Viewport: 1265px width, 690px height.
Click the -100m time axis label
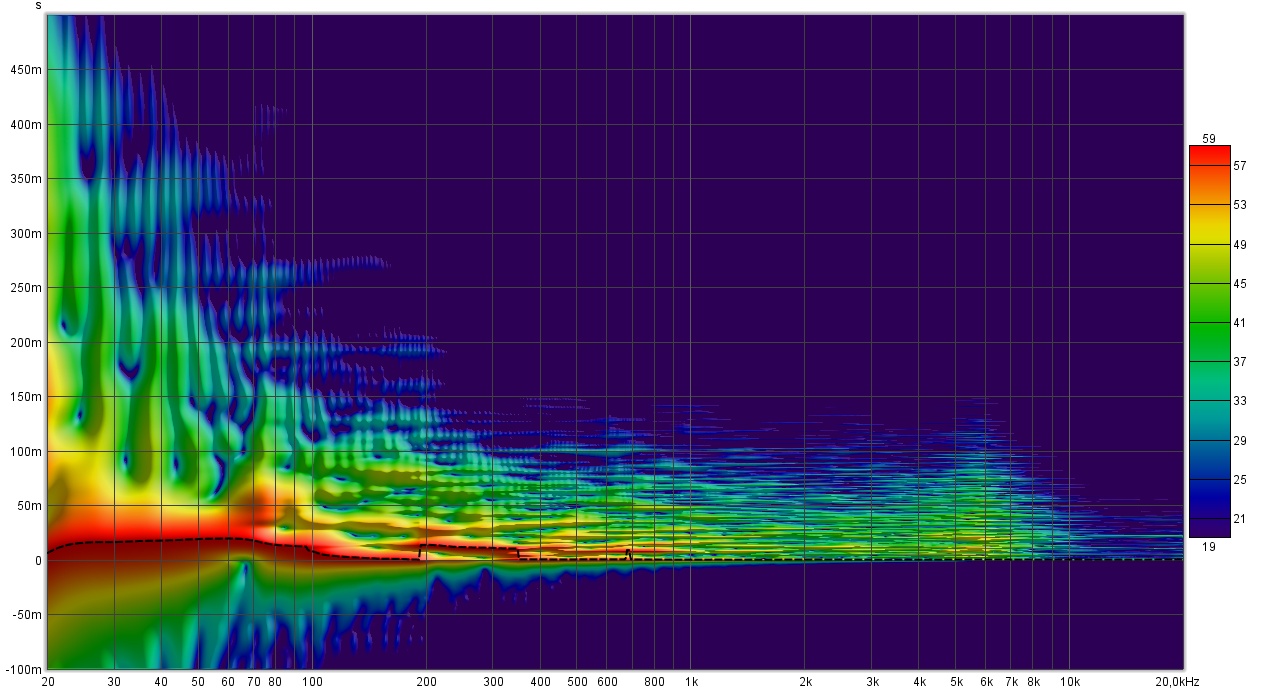24,669
